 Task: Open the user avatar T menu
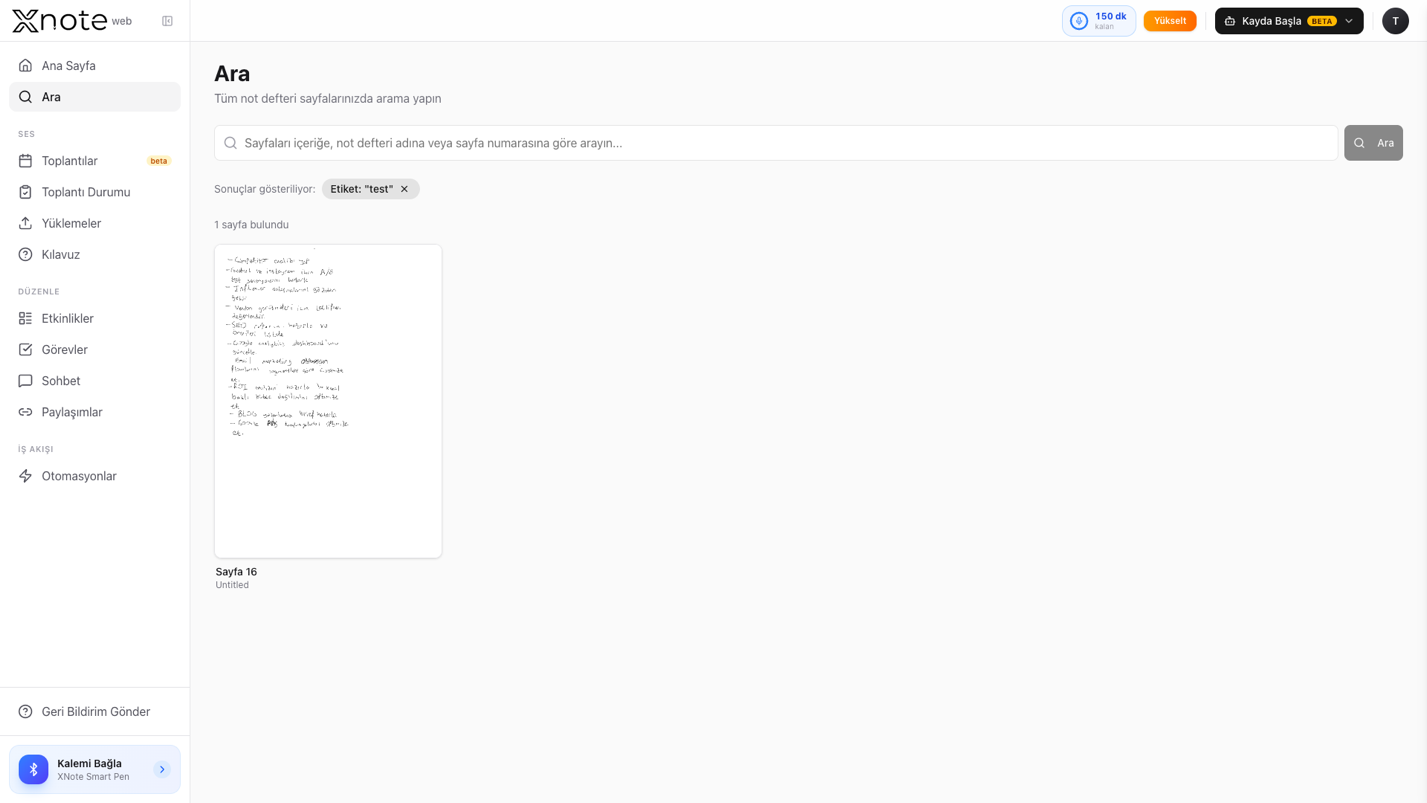1395,21
